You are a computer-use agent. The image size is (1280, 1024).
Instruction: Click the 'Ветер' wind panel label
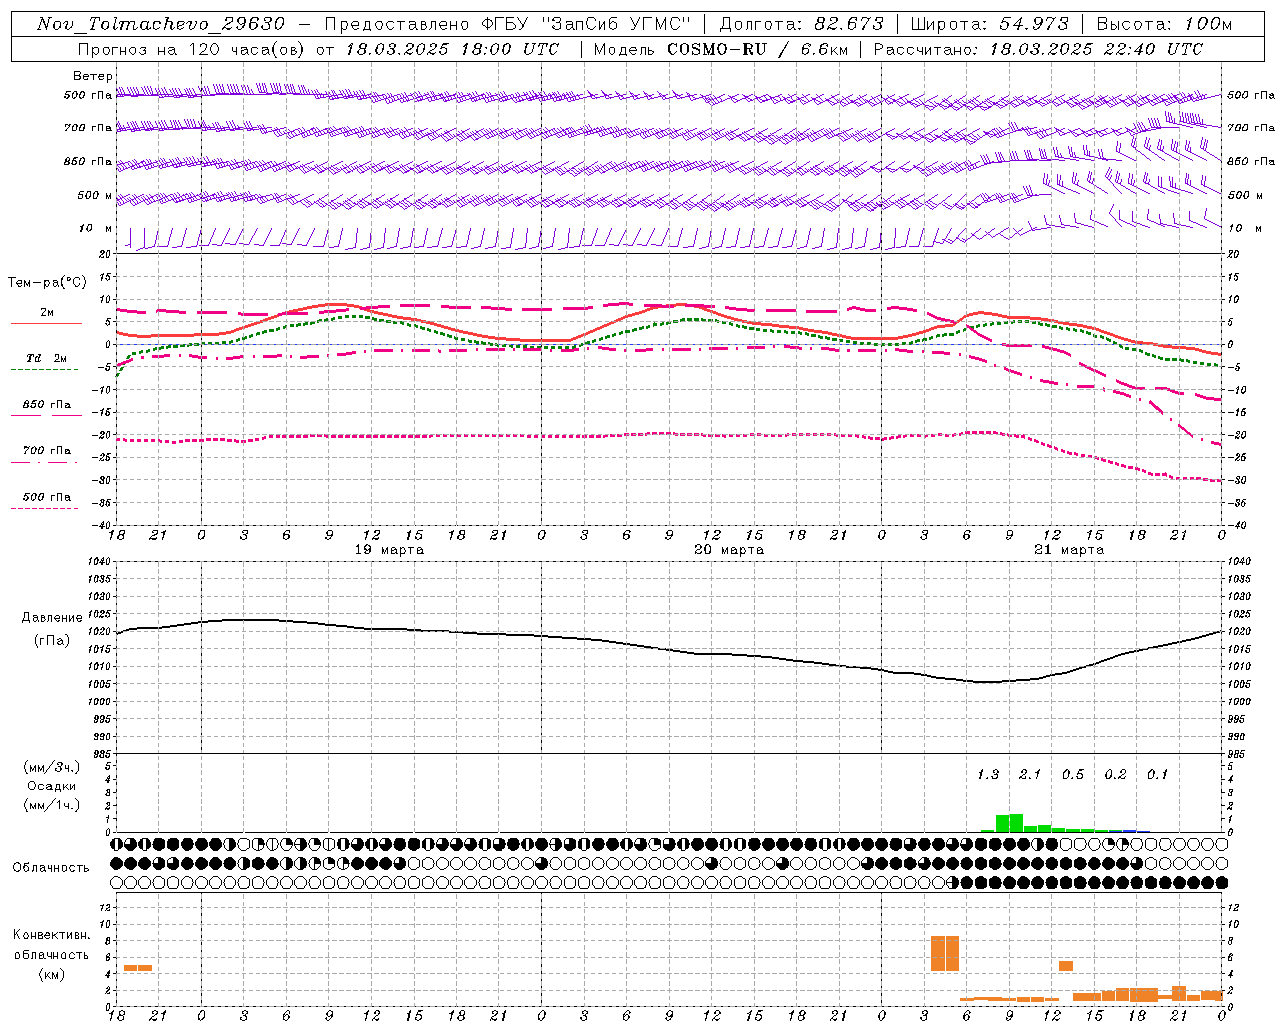coord(93,76)
